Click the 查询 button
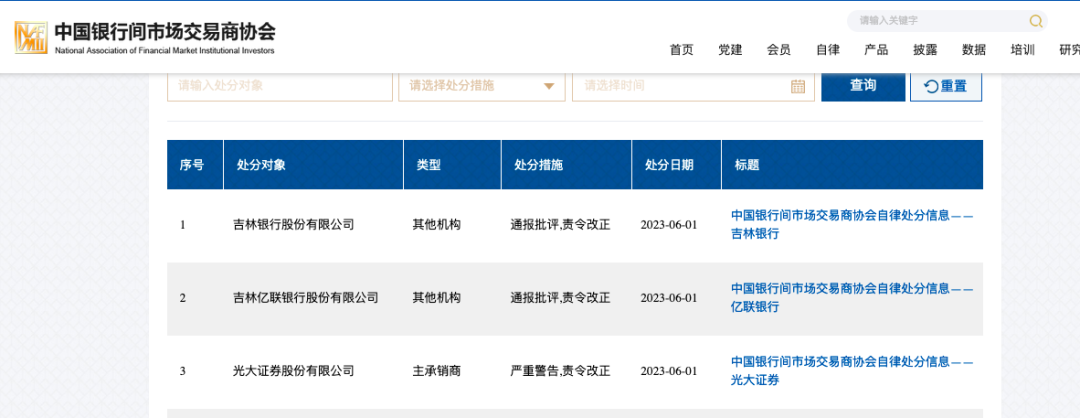1080x418 pixels. point(863,86)
